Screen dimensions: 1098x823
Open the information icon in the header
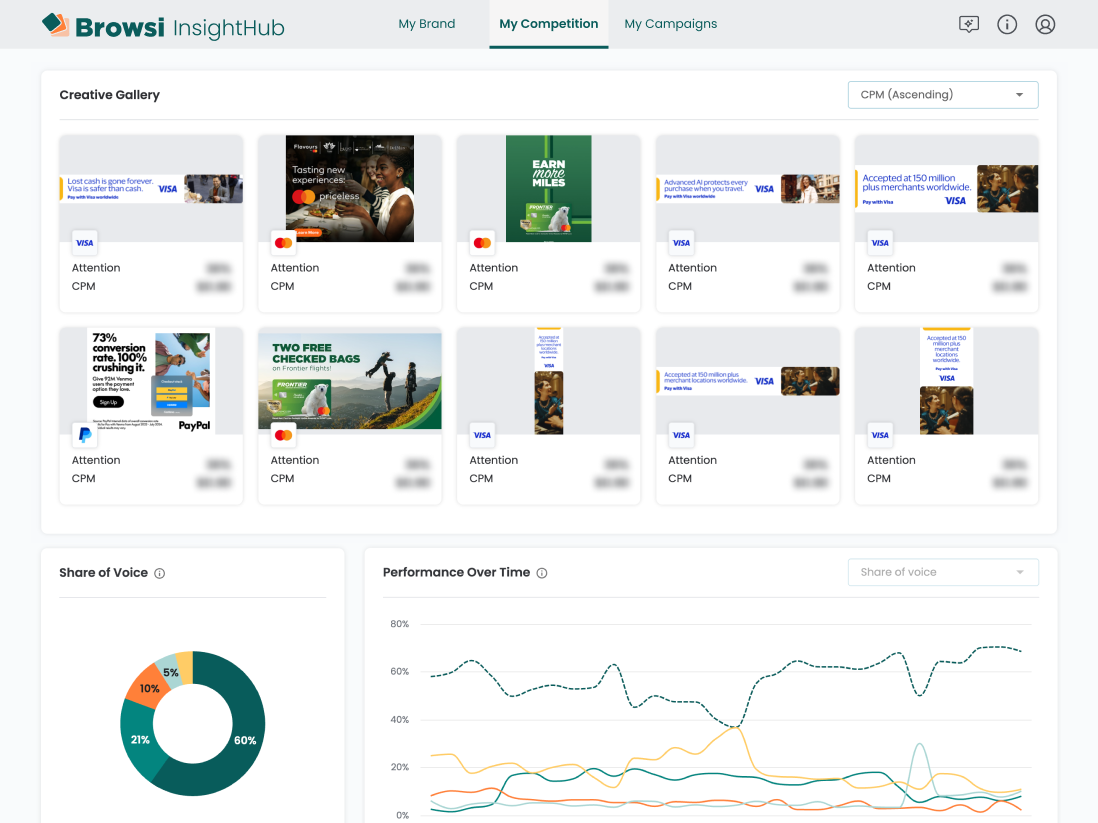(x=1007, y=25)
